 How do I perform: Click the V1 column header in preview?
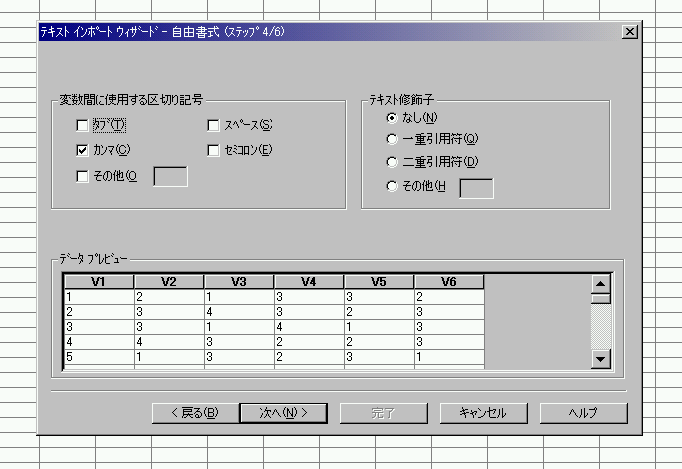coord(98,282)
